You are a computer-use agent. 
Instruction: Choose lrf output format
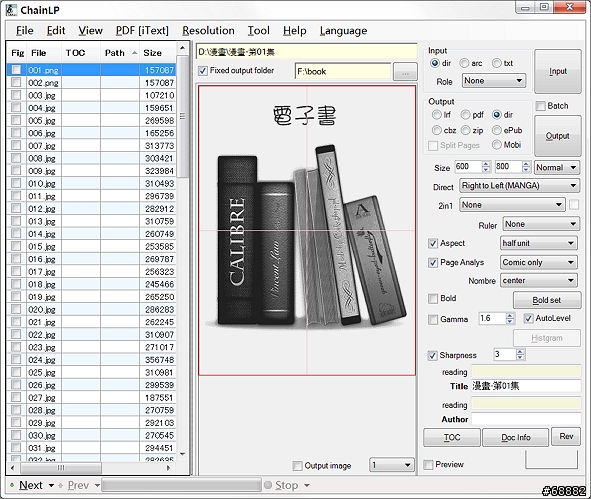coord(436,114)
